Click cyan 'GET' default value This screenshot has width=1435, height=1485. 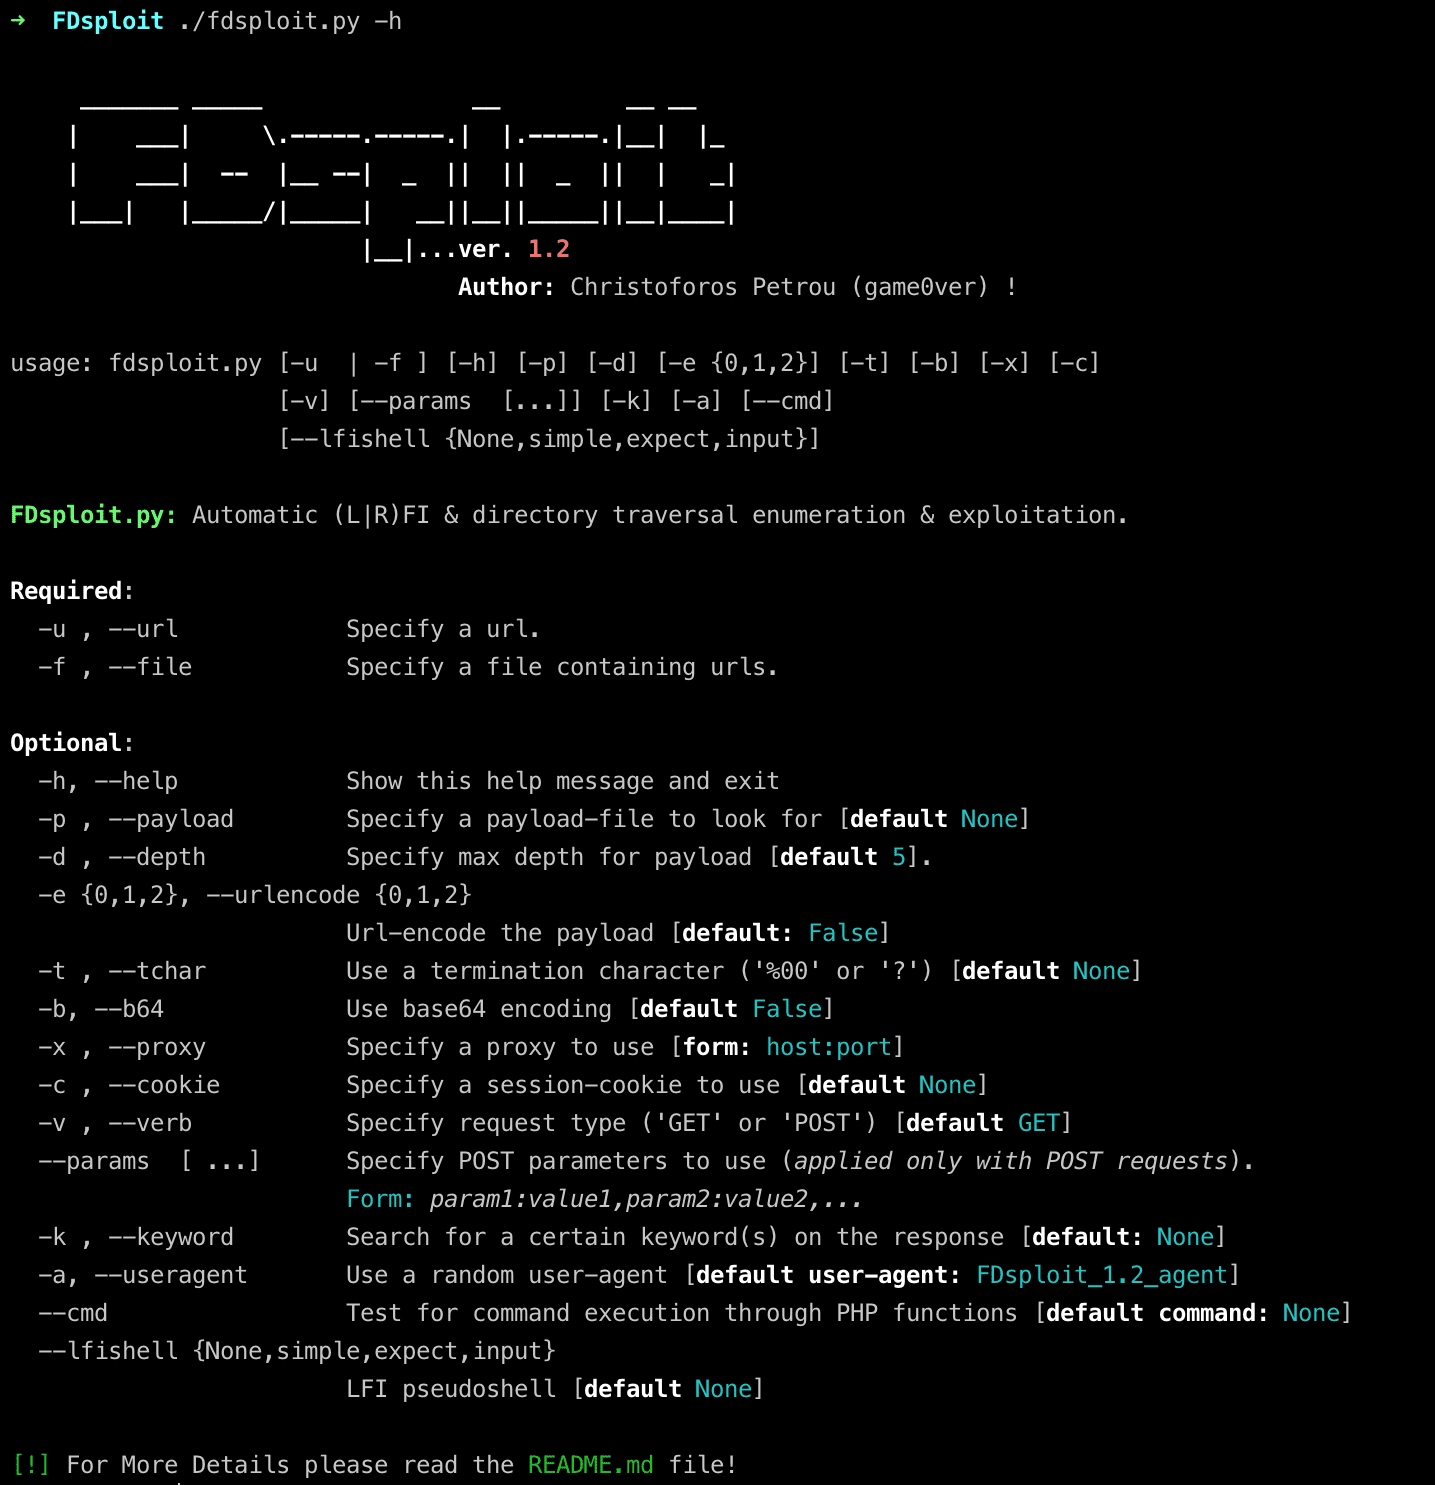pyautogui.click(x=1039, y=1123)
